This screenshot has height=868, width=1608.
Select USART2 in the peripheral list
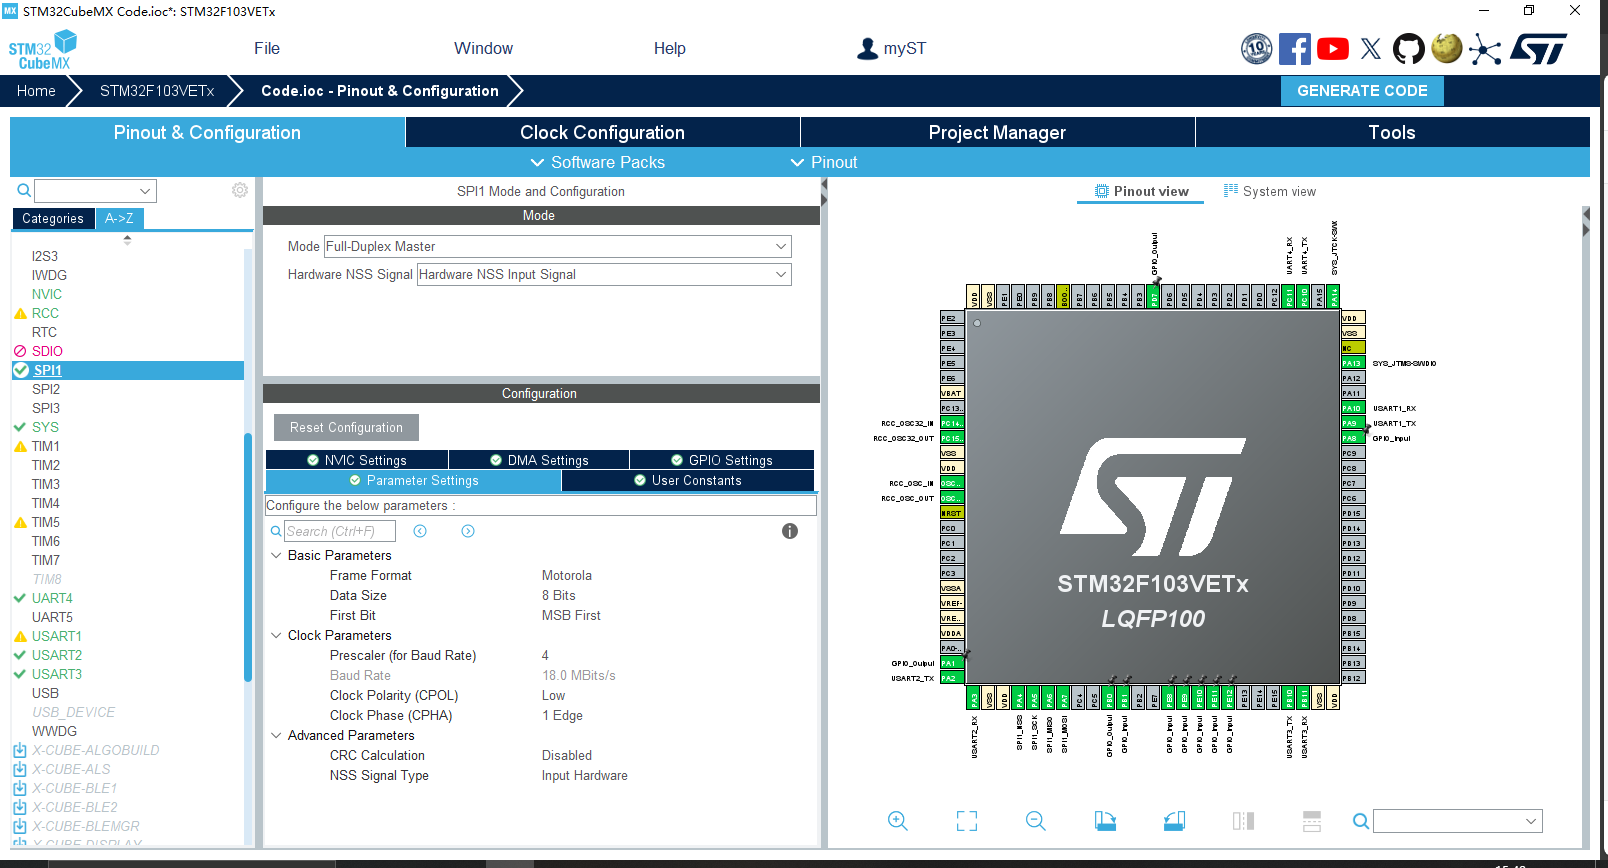tap(57, 655)
